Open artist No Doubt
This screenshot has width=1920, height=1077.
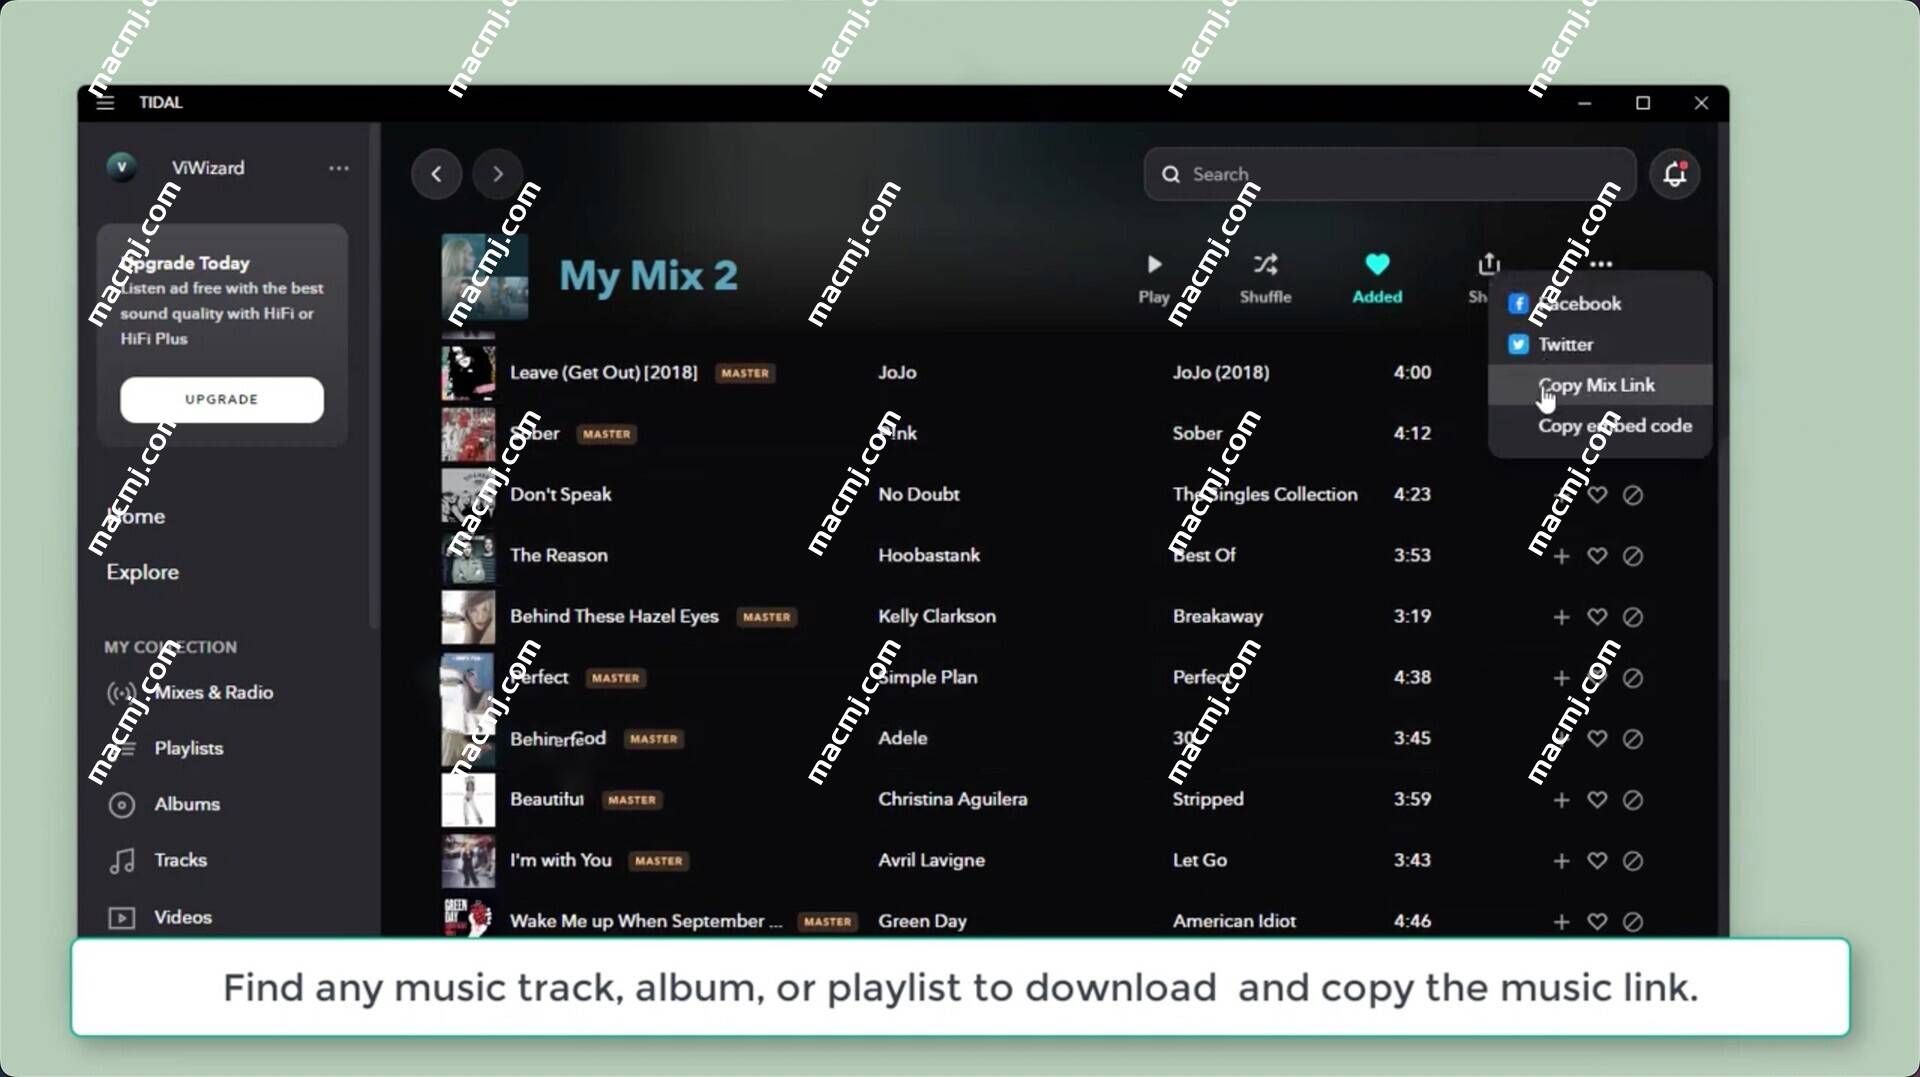(919, 494)
